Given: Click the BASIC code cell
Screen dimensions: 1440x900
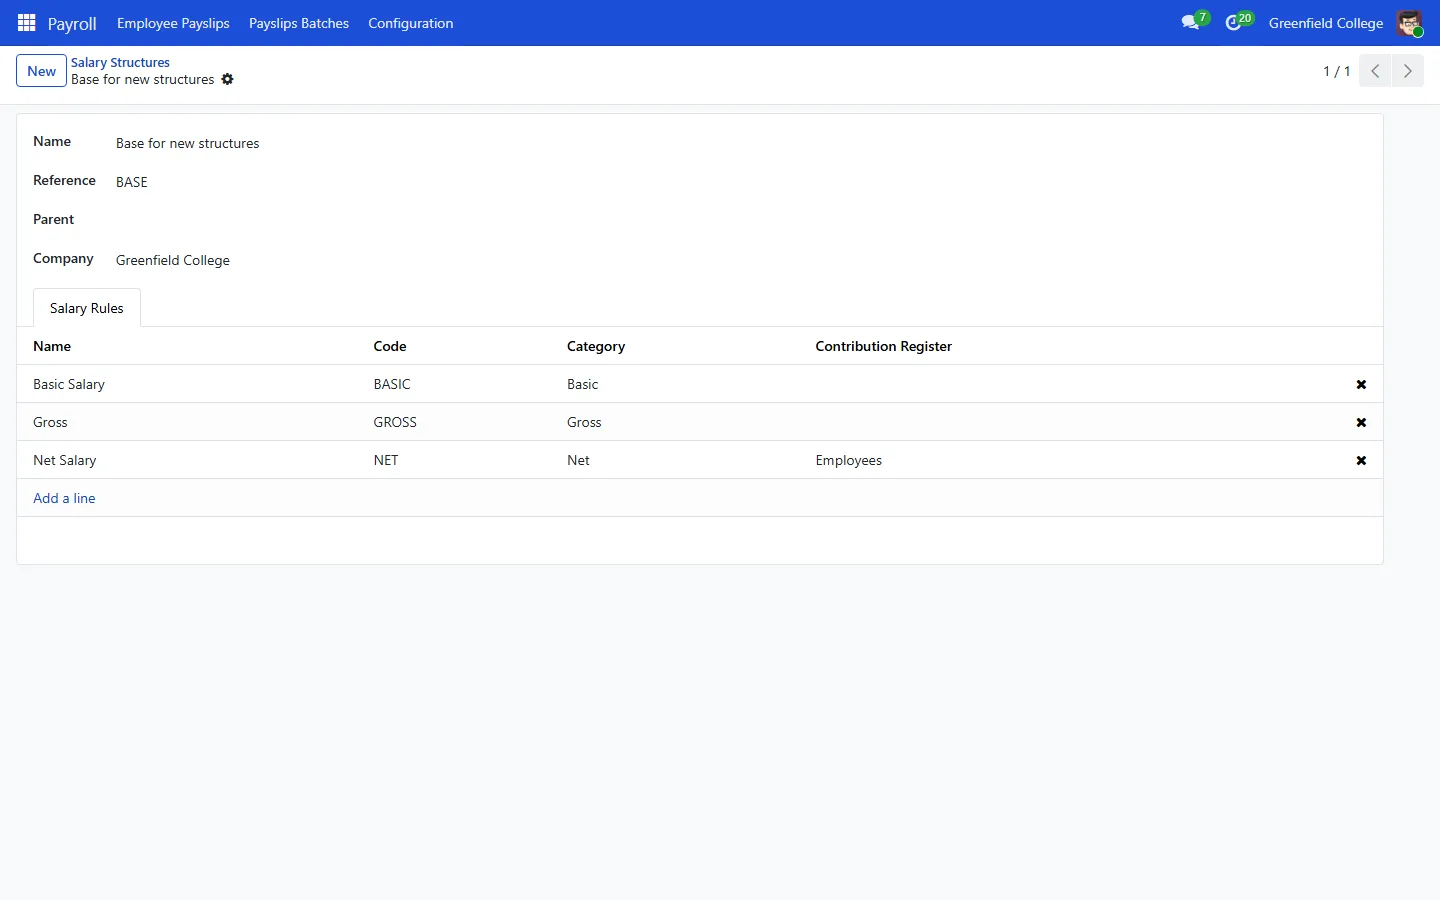Looking at the screenshot, I should pos(462,384).
